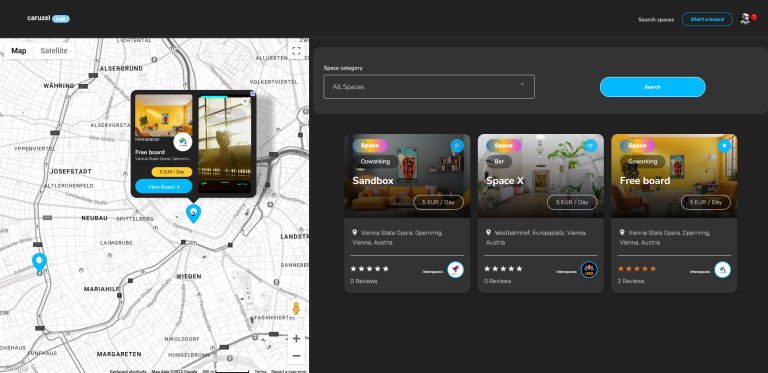768x373 pixels.
Task: Click the Interspaces logo on Sandbox card
Action: click(456, 270)
